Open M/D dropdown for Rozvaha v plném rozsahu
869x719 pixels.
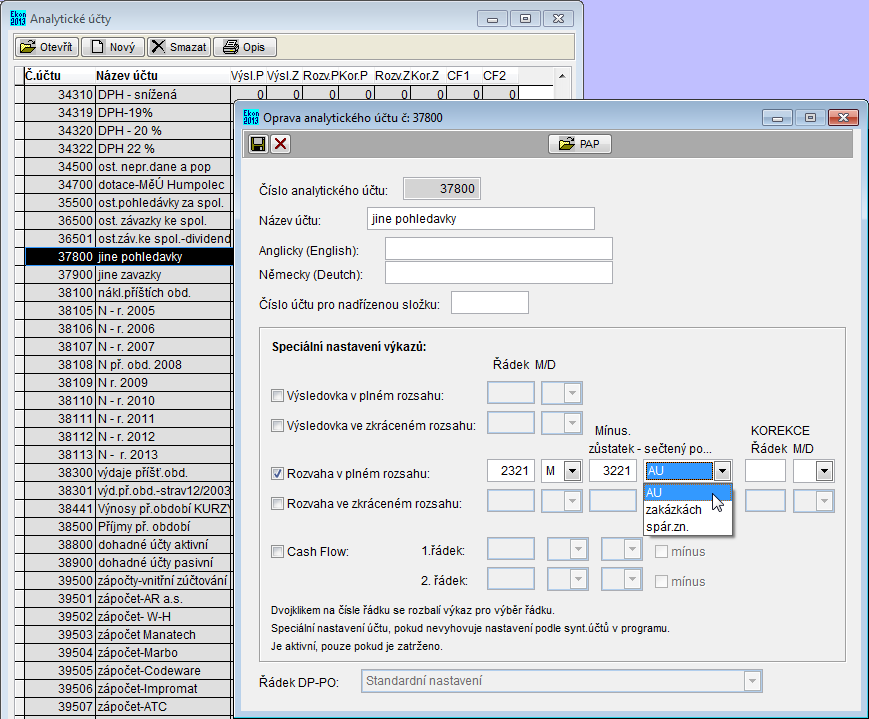pyautogui.click(x=572, y=471)
